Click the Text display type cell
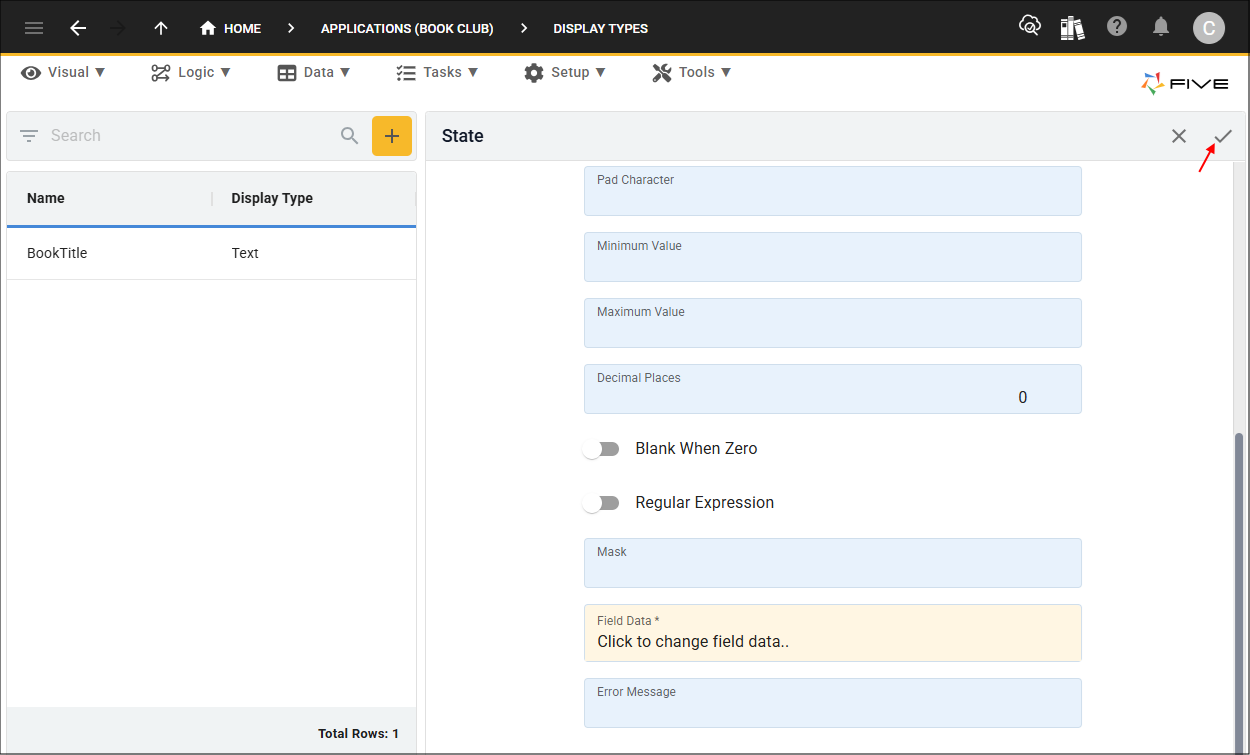This screenshot has height=755, width=1250. pos(245,253)
